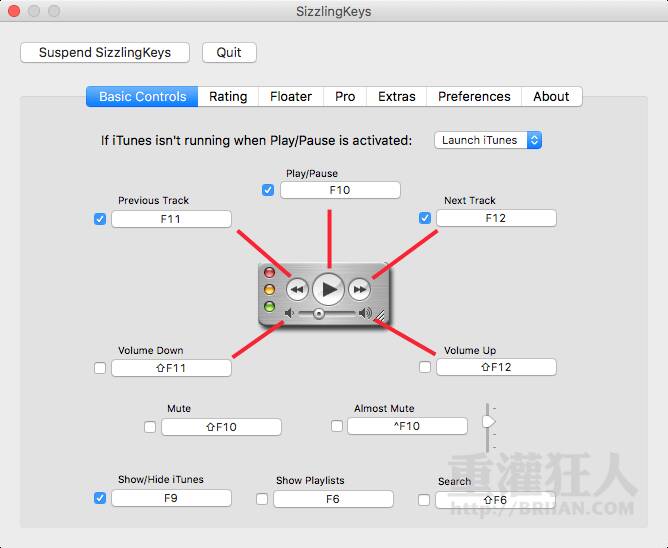Disable the Play/Pause hotkey checkbox
Screen dimensions: 668x548
click(268, 190)
